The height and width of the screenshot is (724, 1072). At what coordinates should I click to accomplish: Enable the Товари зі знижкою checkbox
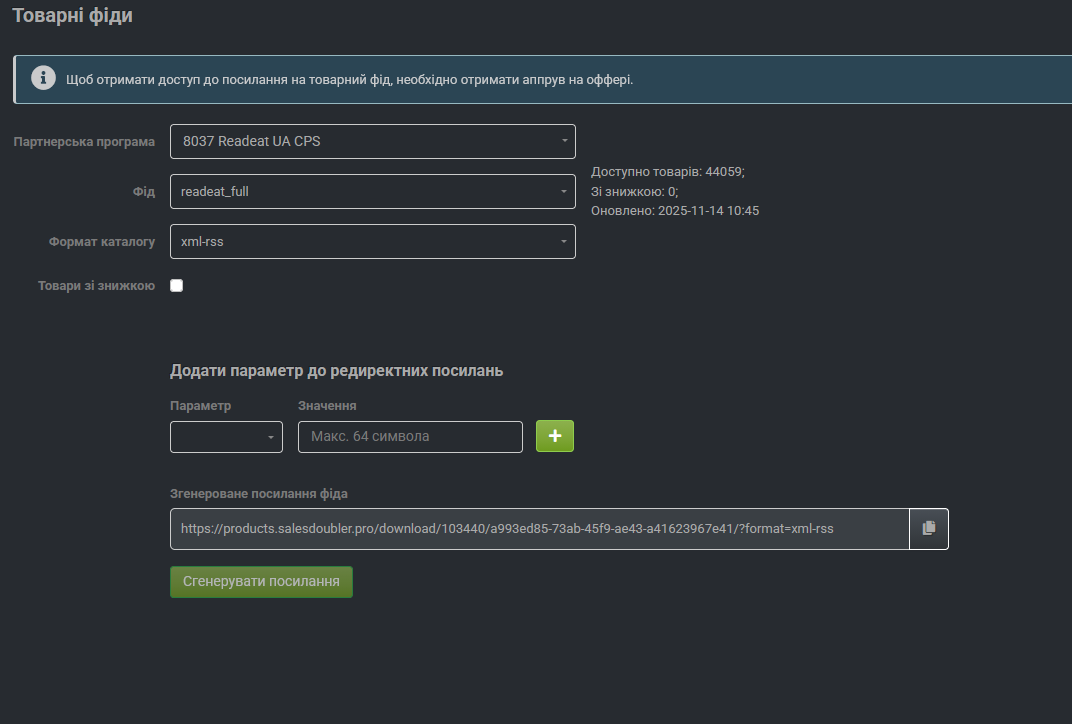[x=177, y=285]
